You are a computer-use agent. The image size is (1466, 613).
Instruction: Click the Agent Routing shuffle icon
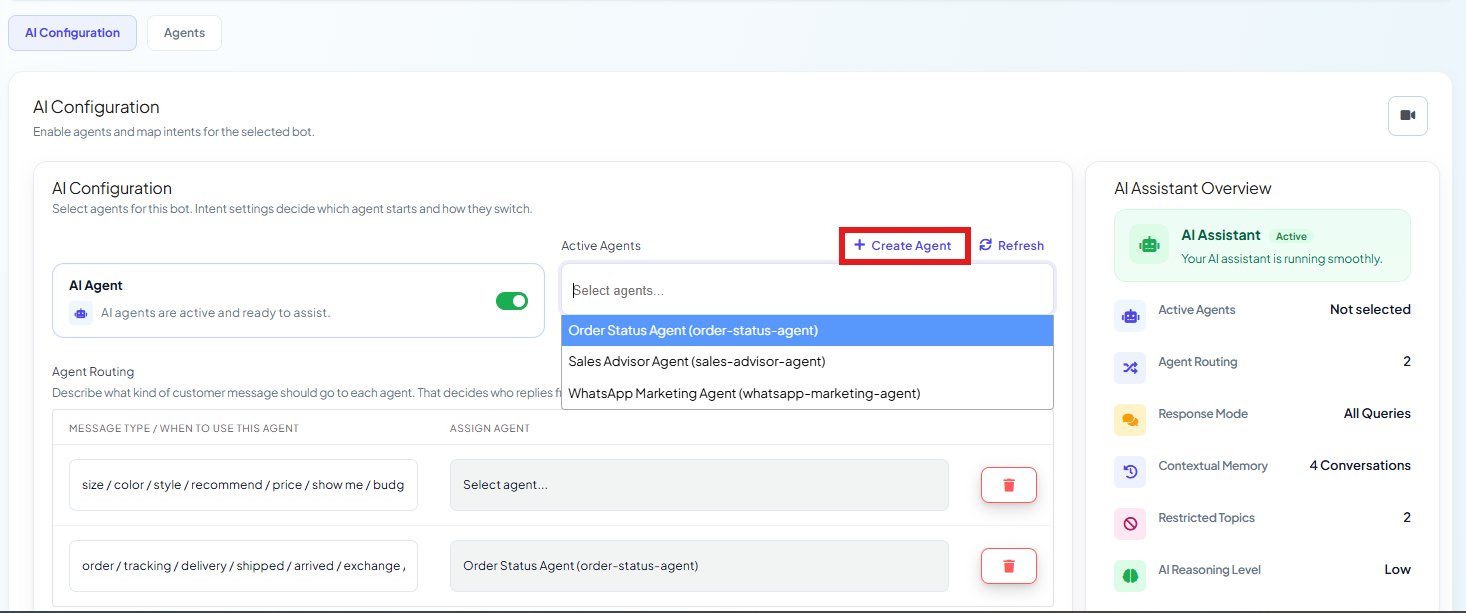pos(1130,368)
